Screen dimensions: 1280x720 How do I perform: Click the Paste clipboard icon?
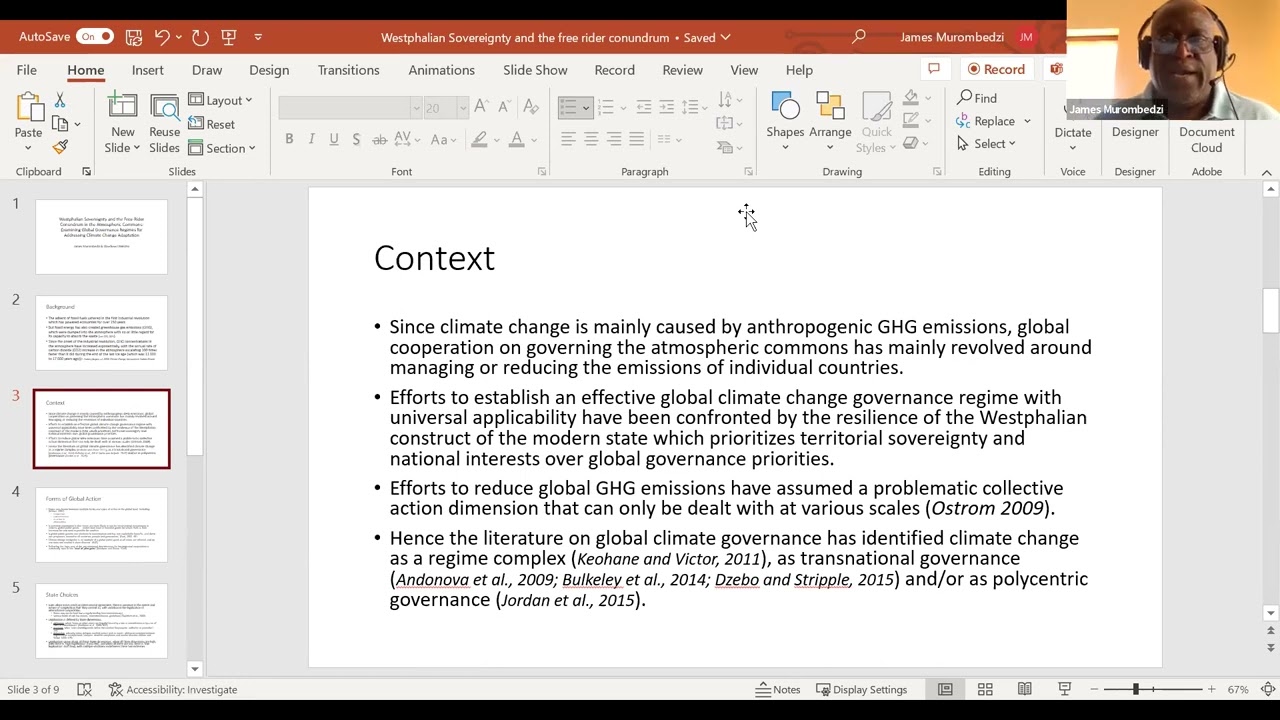coord(28,108)
